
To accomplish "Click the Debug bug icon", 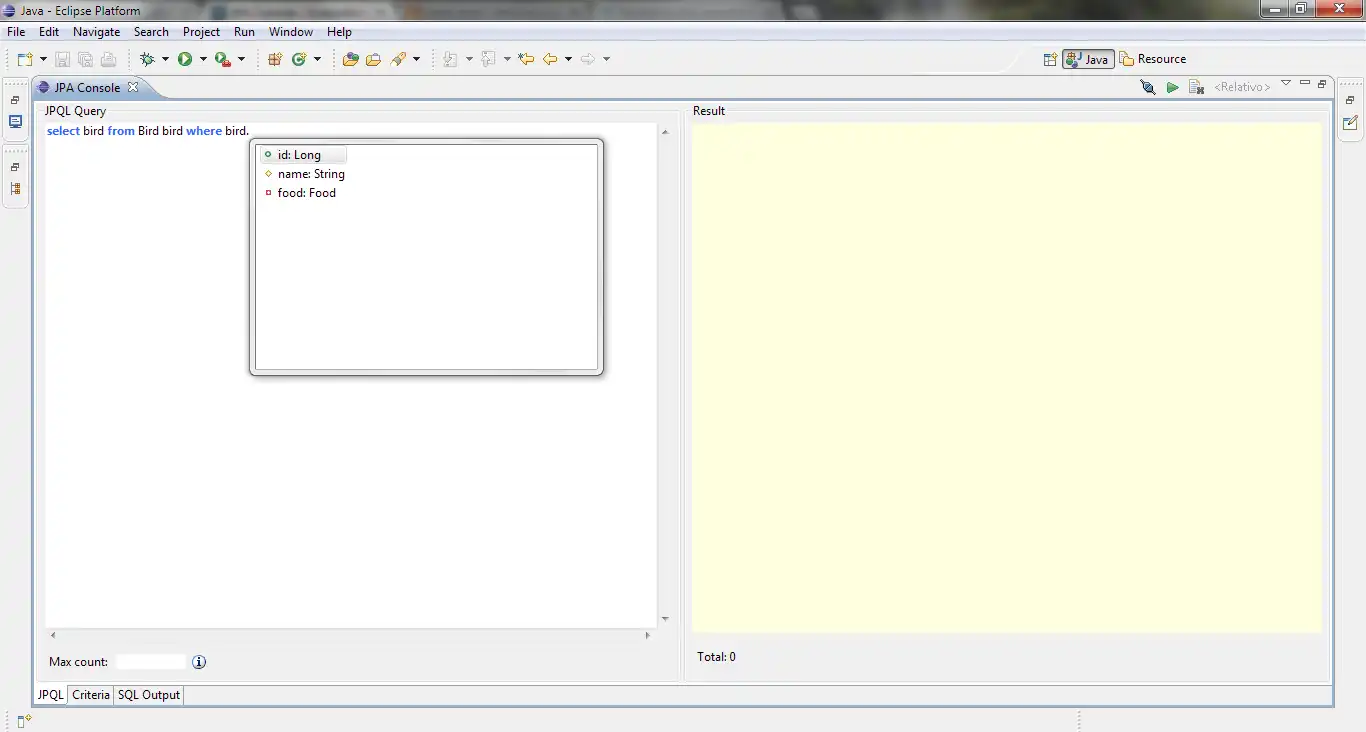I will (148, 59).
